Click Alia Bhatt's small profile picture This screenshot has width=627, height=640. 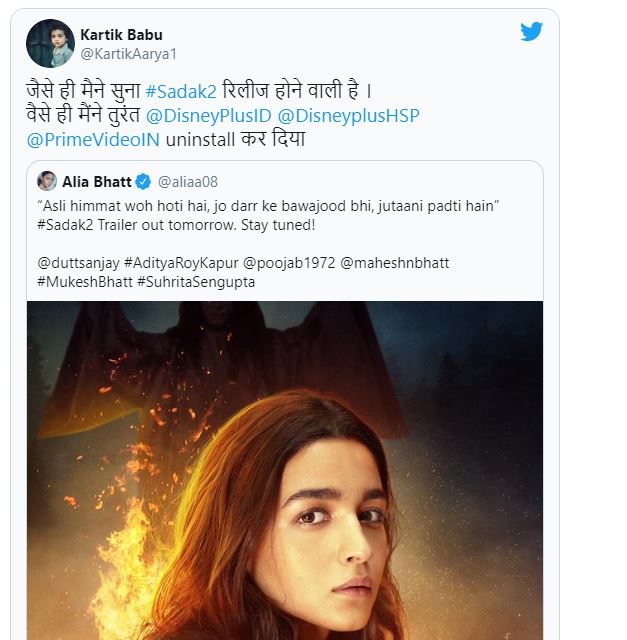click(x=47, y=181)
